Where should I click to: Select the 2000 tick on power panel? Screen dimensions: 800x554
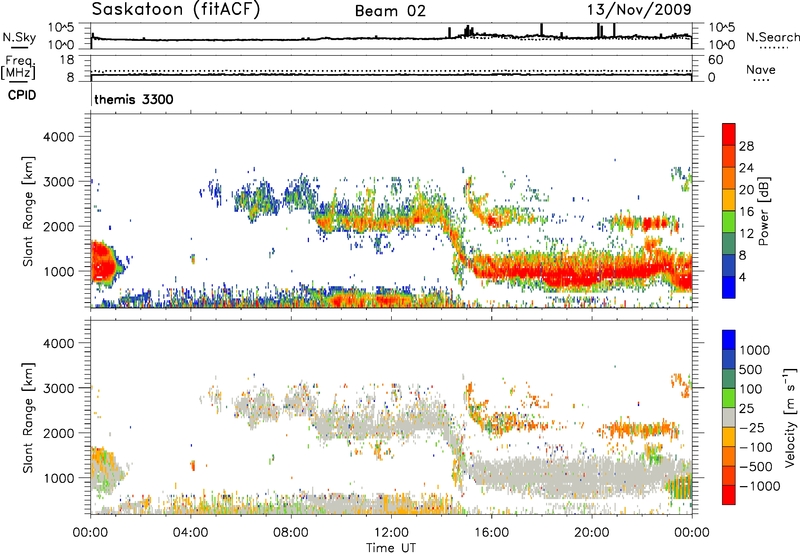(58, 226)
